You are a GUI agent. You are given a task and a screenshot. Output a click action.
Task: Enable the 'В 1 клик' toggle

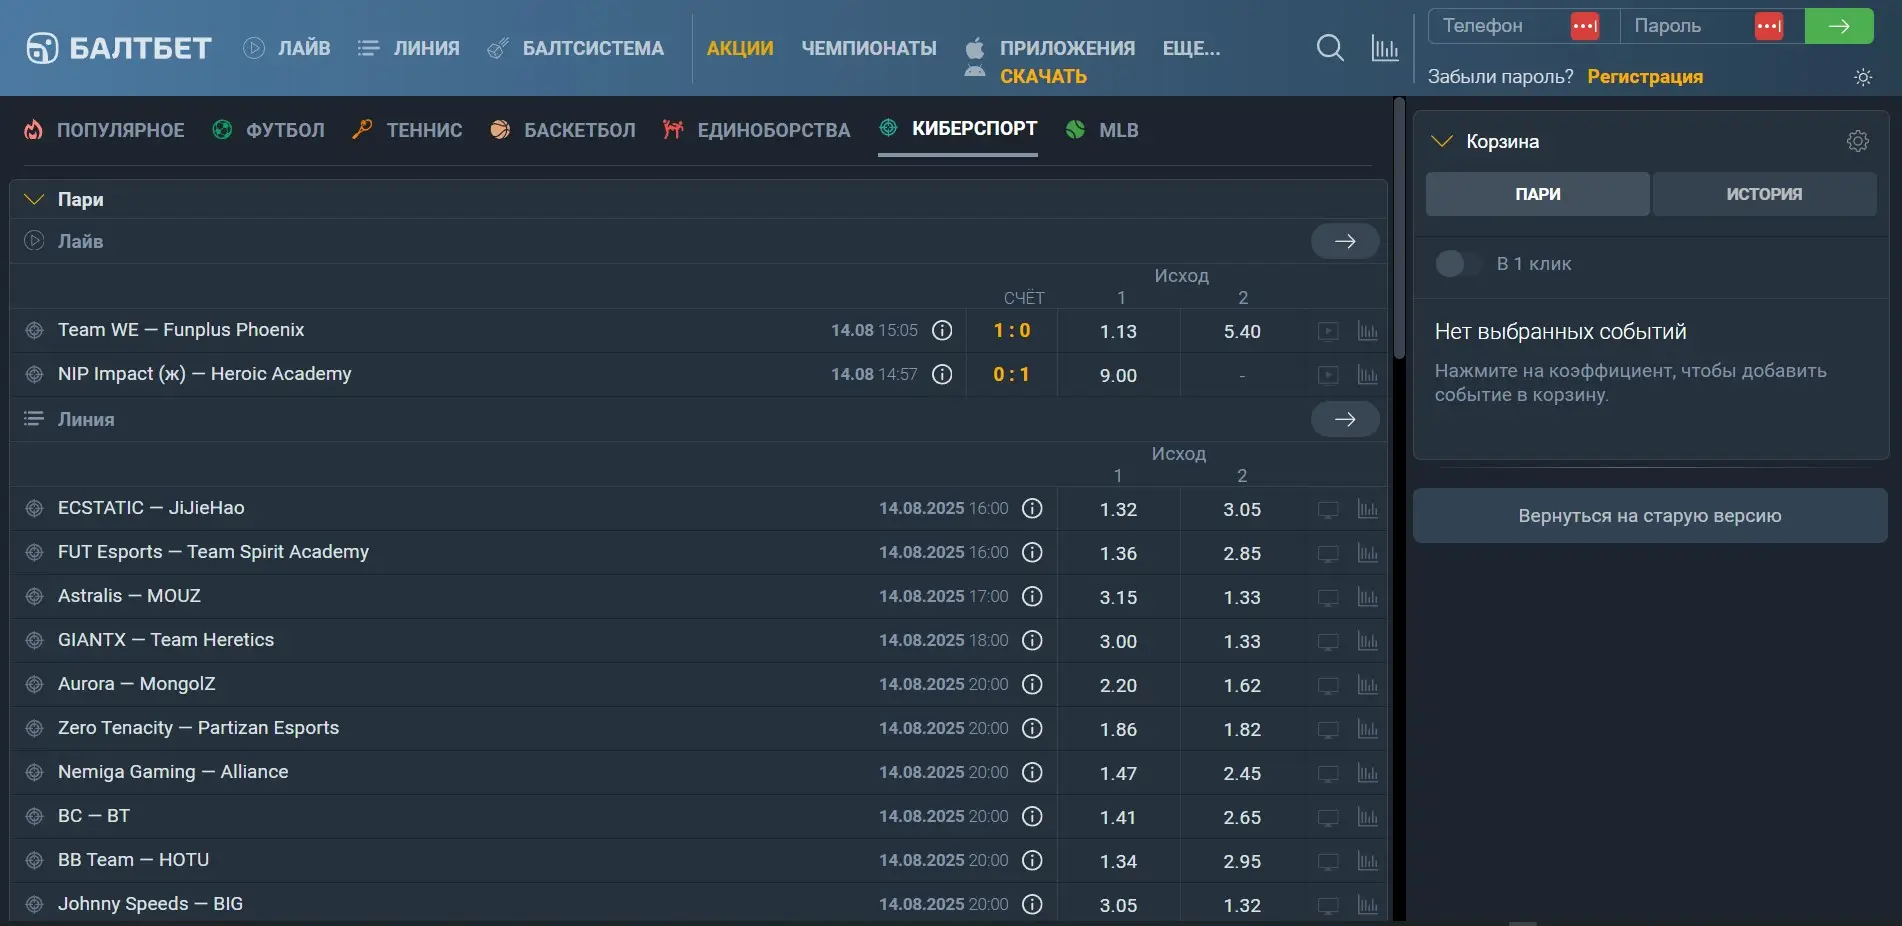point(1456,264)
